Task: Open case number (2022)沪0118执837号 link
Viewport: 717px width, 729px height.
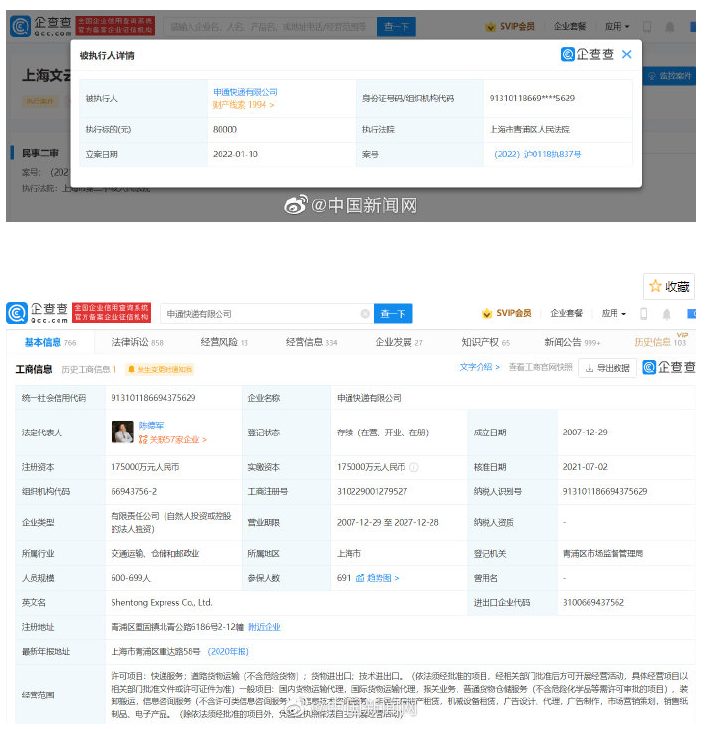Action: (538, 154)
